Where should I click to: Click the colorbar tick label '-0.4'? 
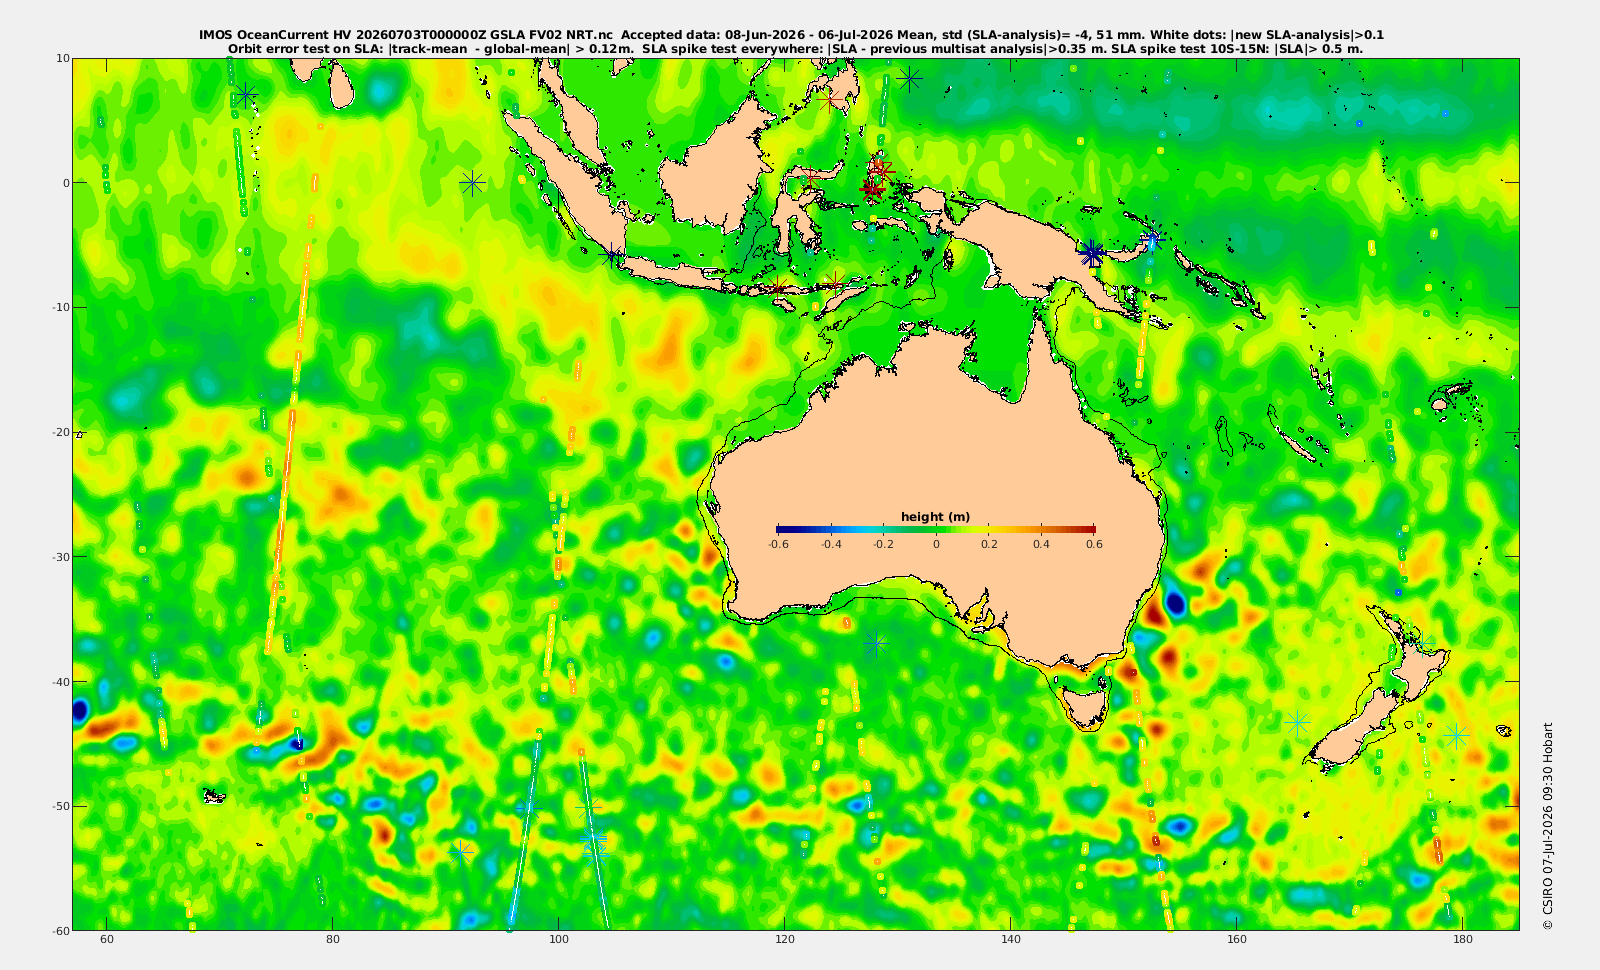click(830, 544)
